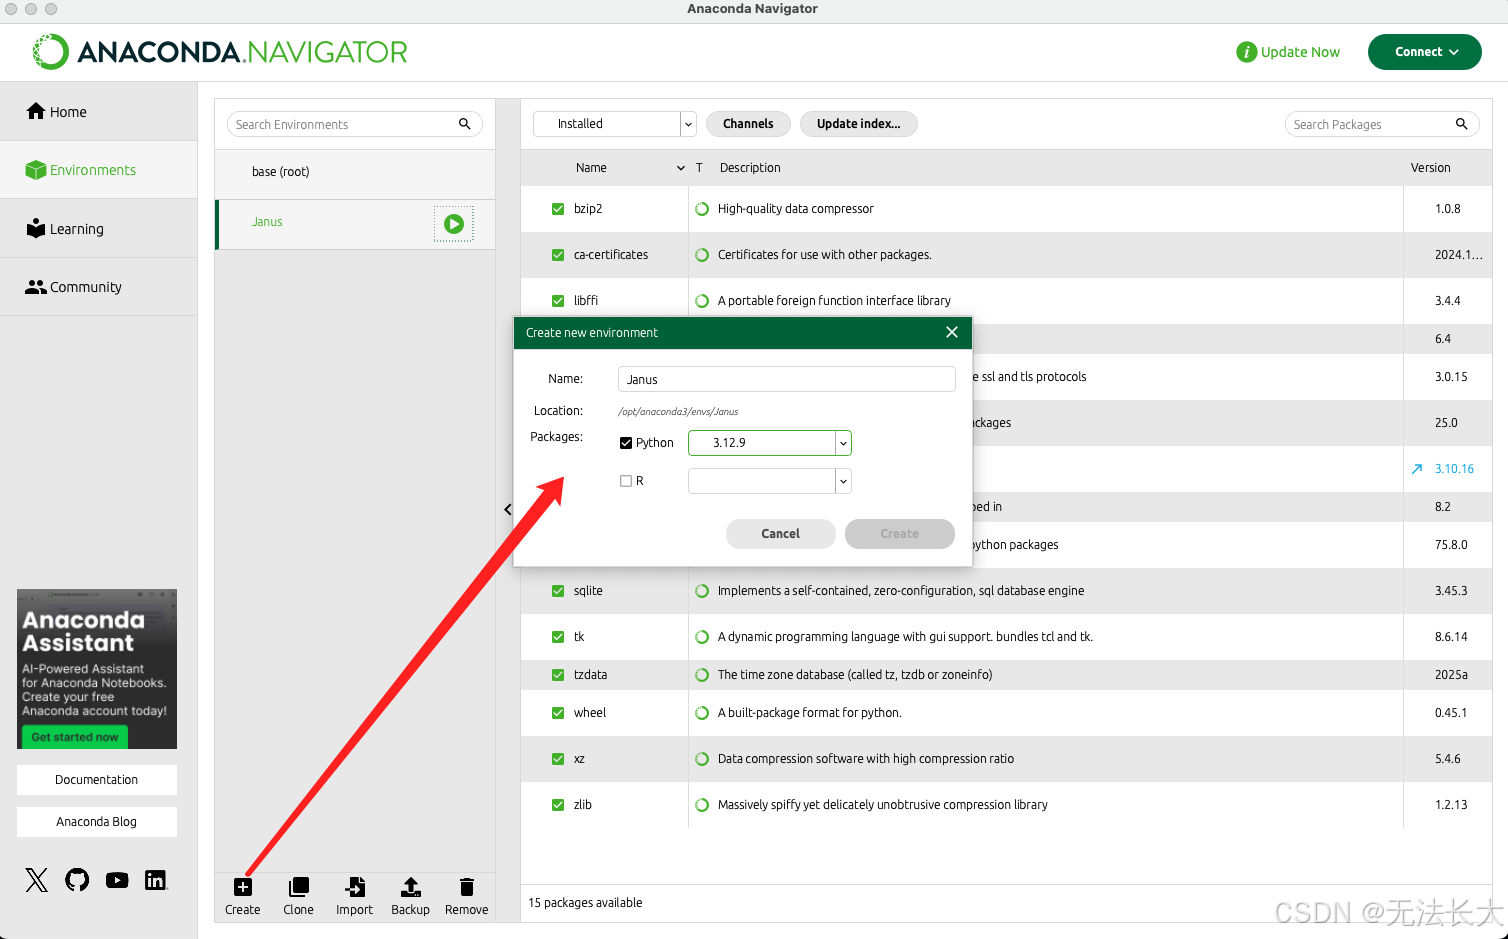Toggle the wheel package checkbox
The width and height of the screenshot is (1508, 939).
558,713
